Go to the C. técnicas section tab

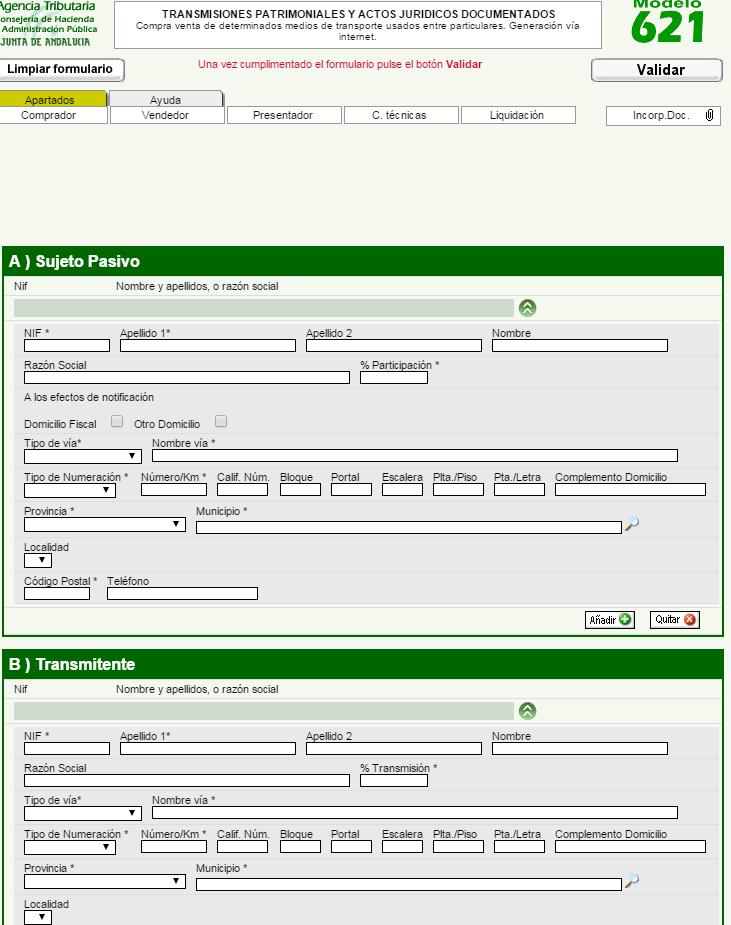pyautogui.click(x=401, y=115)
